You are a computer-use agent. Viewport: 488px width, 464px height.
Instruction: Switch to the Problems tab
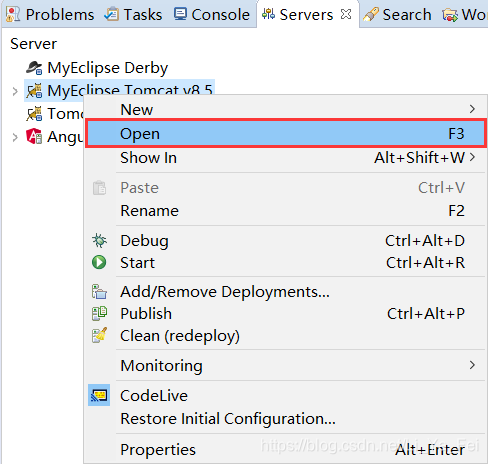50,14
